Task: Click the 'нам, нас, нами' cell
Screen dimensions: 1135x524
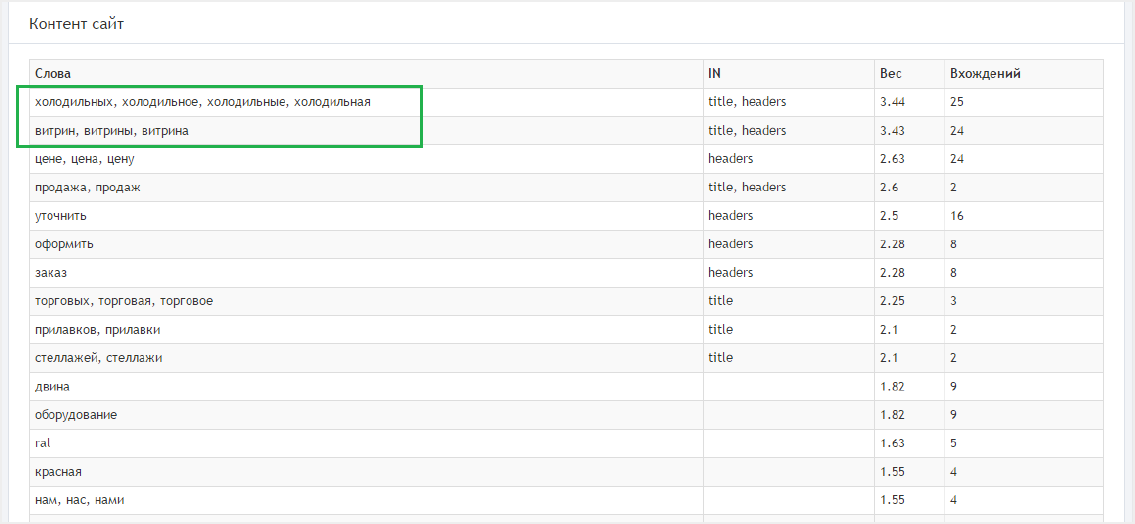Action: point(366,499)
